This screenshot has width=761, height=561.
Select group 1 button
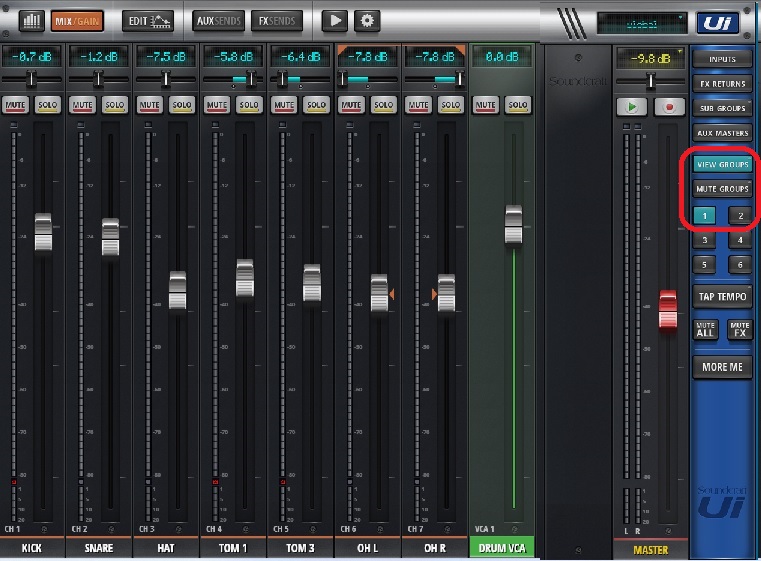coord(705,215)
